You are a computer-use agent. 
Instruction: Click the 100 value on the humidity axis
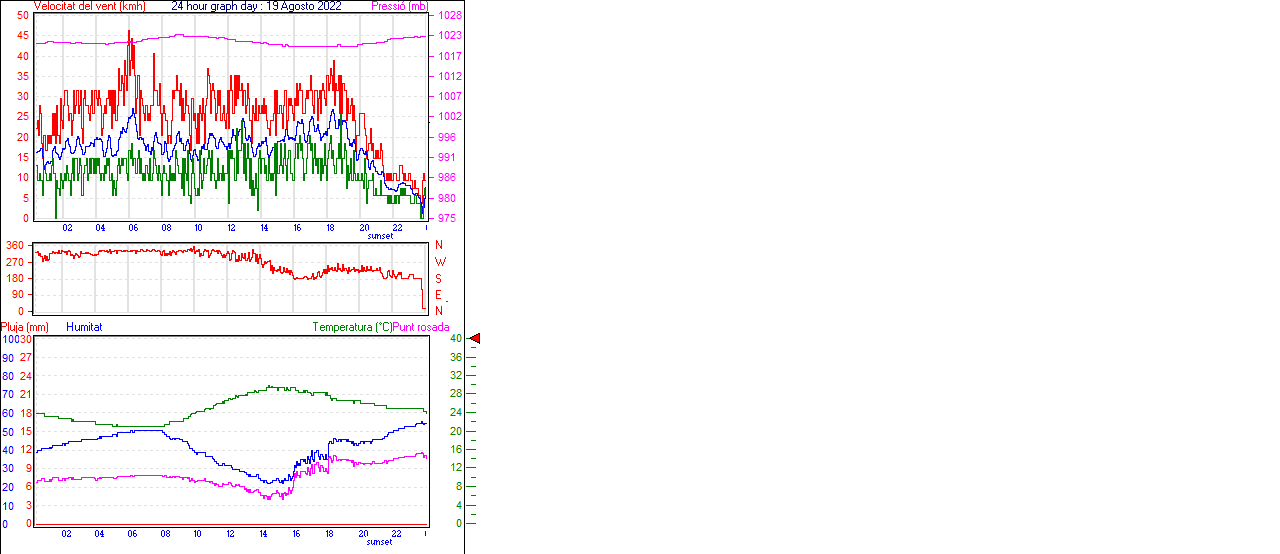coord(9,339)
